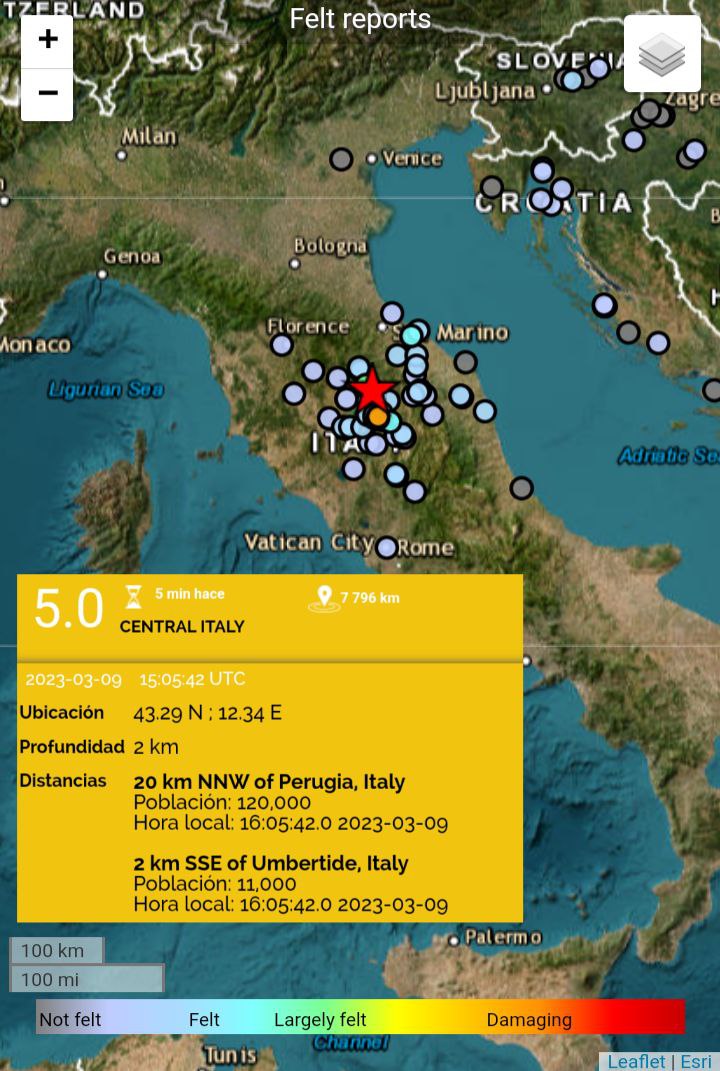Click gray marker on Adriatic coast southeast
The width and height of the screenshot is (720, 1071).
pyautogui.click(x=522, y=488)
